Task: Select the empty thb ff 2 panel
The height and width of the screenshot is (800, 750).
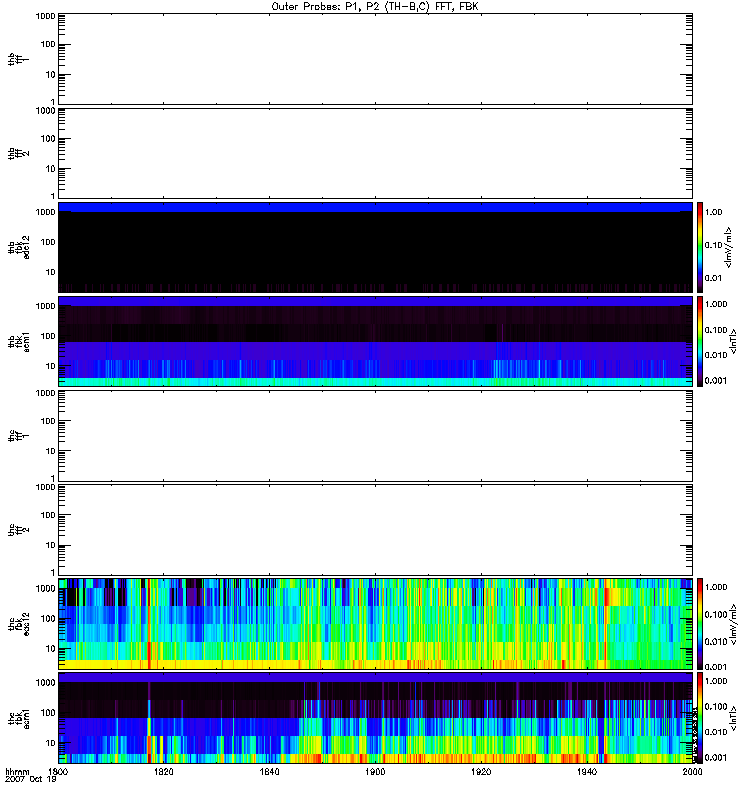Action: click(x=375, y=152)
